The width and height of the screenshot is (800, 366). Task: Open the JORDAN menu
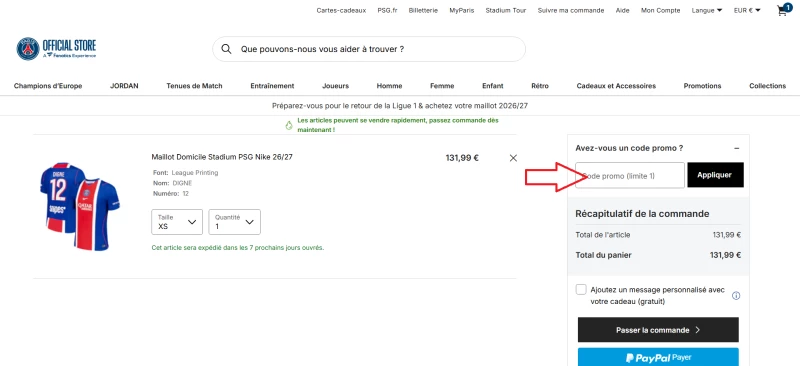click(124, 86)
